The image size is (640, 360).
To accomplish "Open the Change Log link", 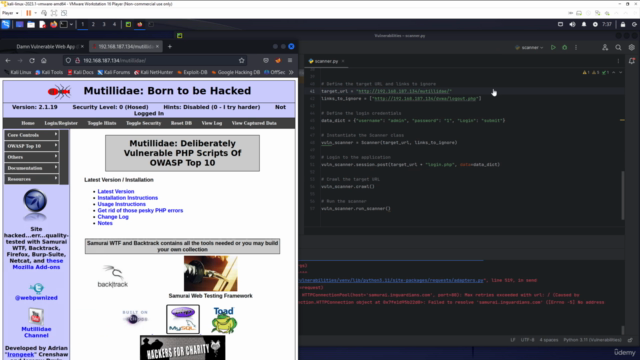I will 113,217.
